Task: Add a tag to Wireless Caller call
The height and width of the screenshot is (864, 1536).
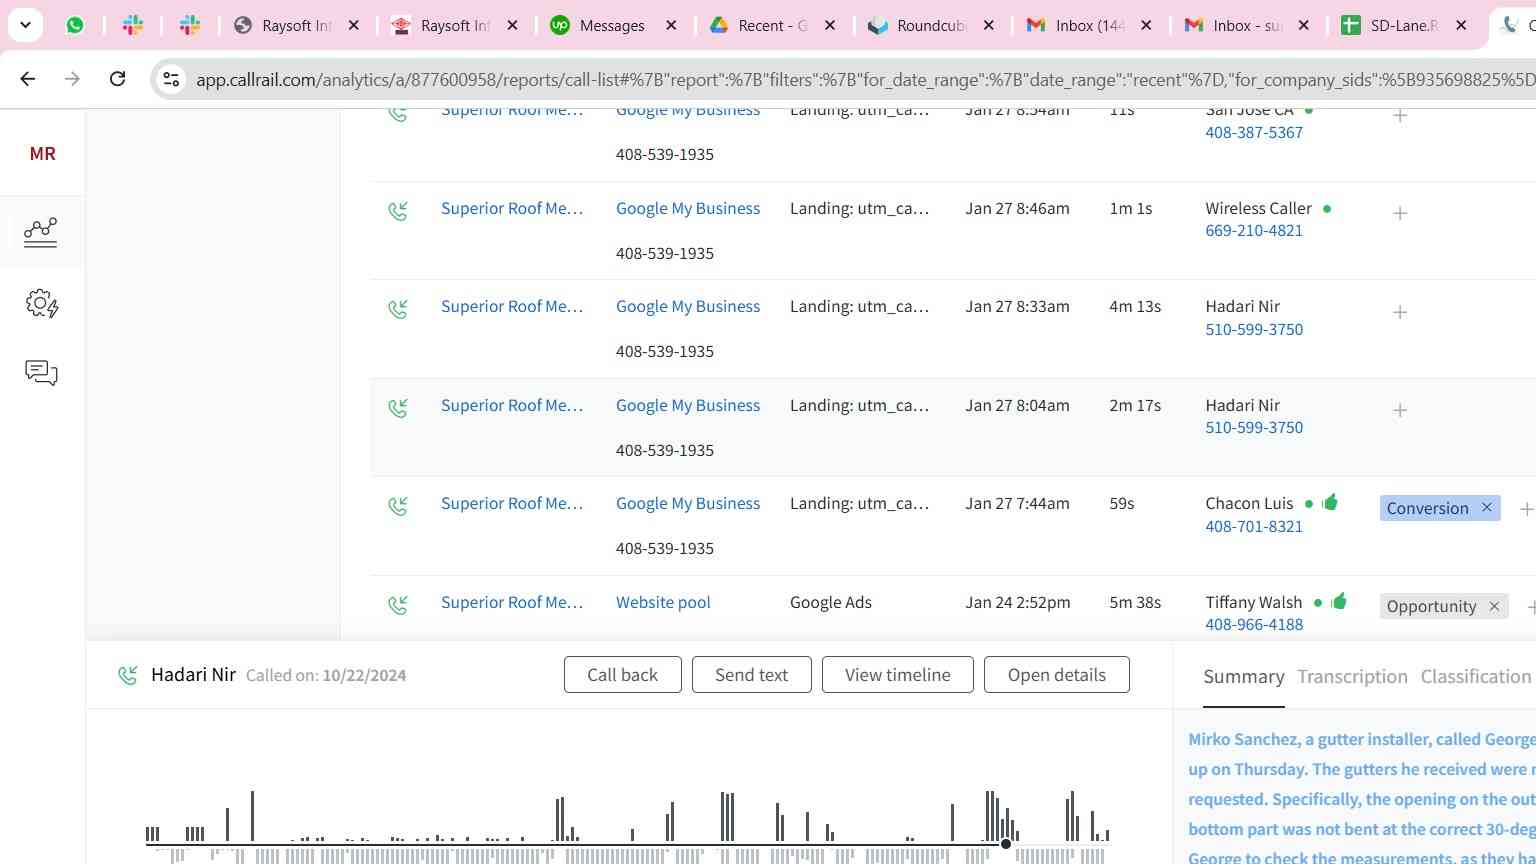Action: pyautogui.click(x=1400, y=213)
